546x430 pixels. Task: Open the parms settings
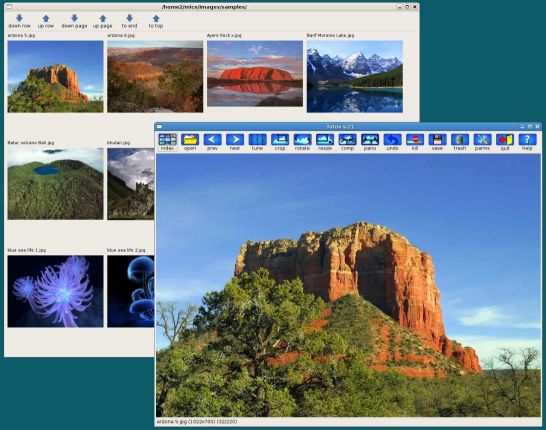(482, 142)
